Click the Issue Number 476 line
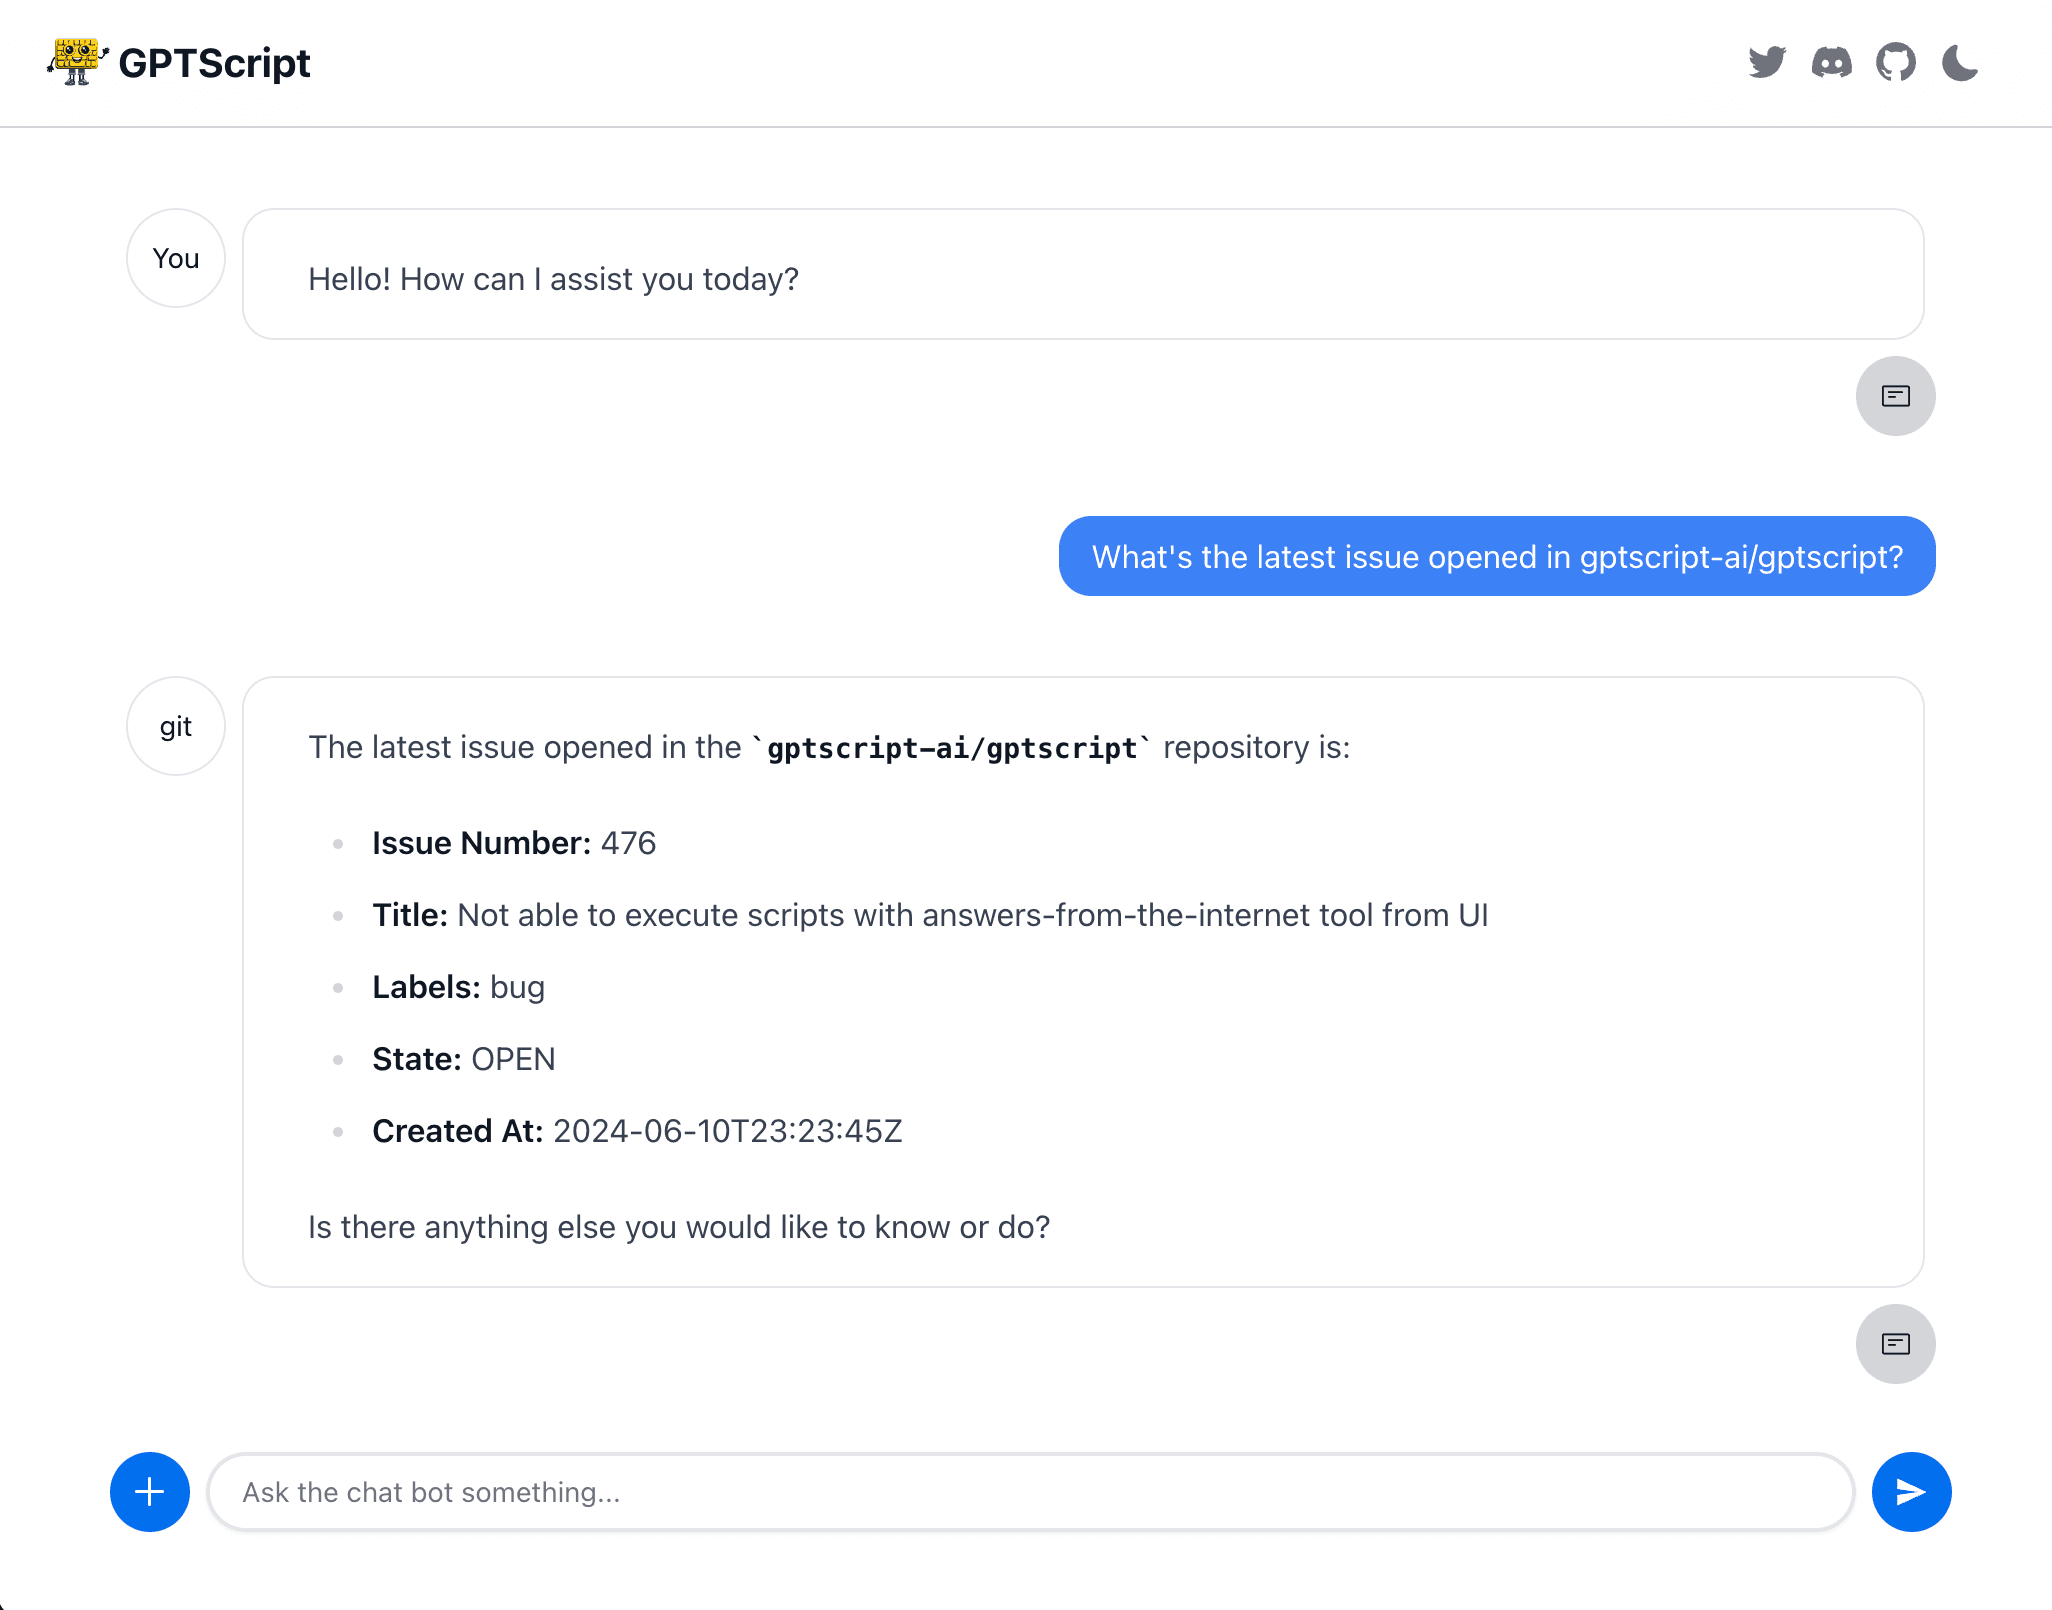 (514, 843)
